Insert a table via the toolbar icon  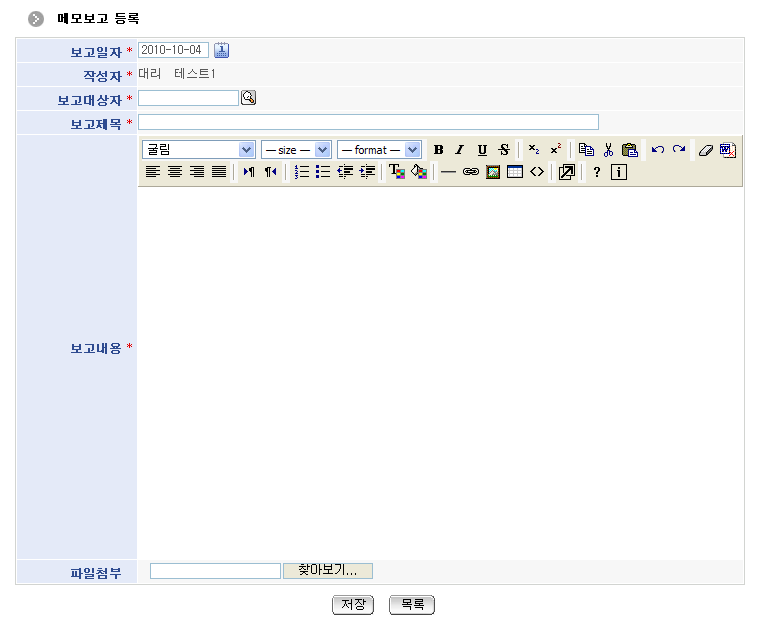514,172
